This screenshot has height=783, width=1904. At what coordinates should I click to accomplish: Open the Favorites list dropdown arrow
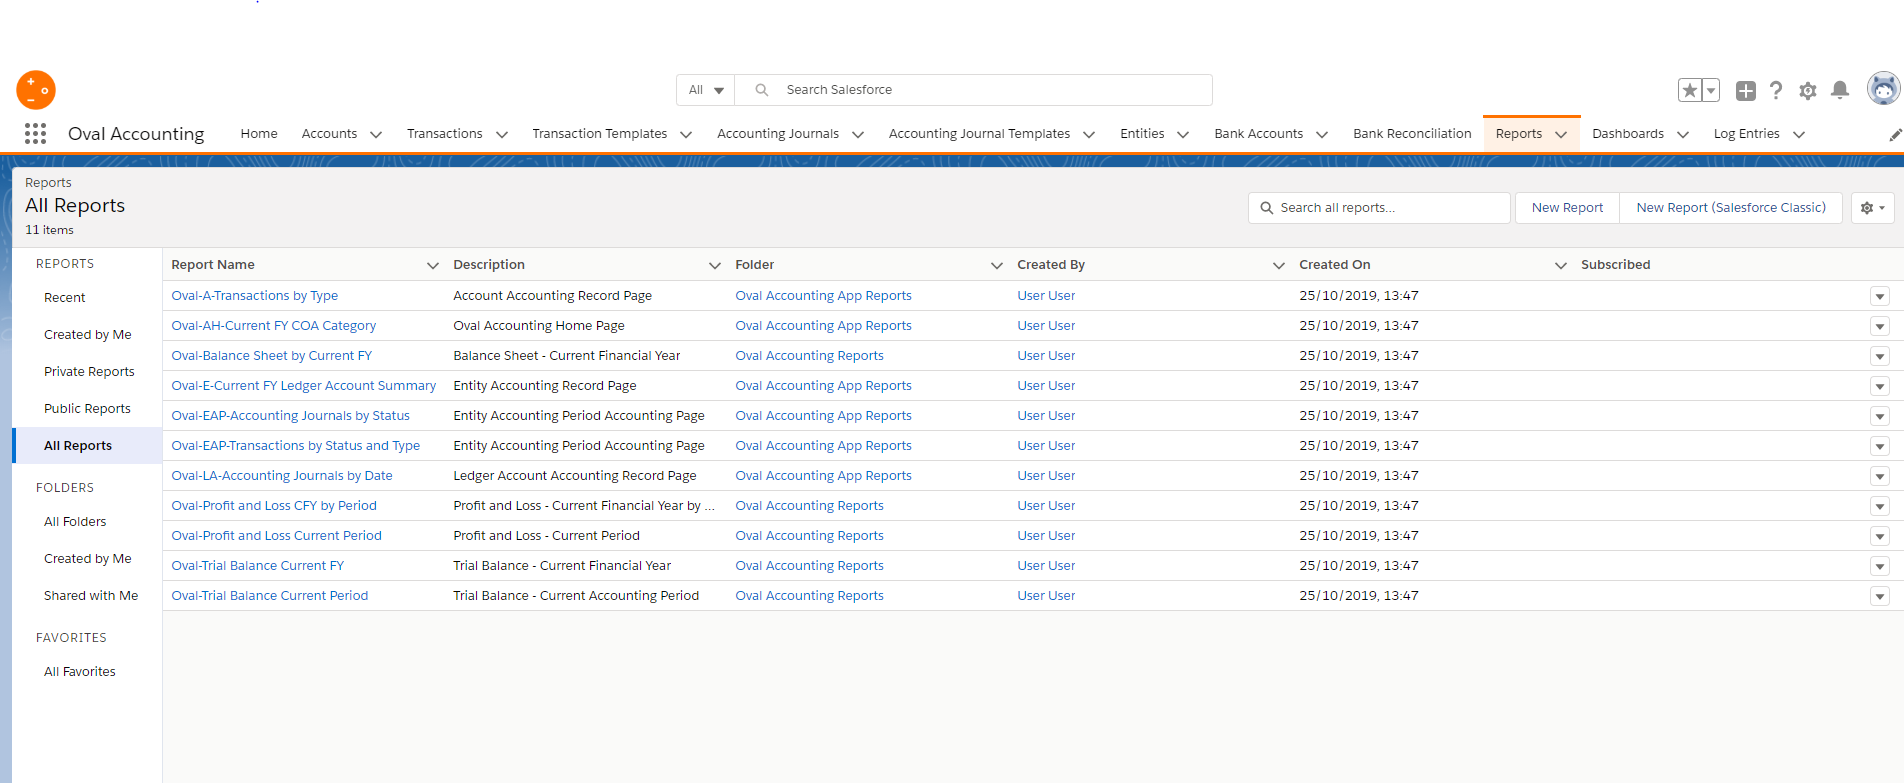tap(1710, 90)
